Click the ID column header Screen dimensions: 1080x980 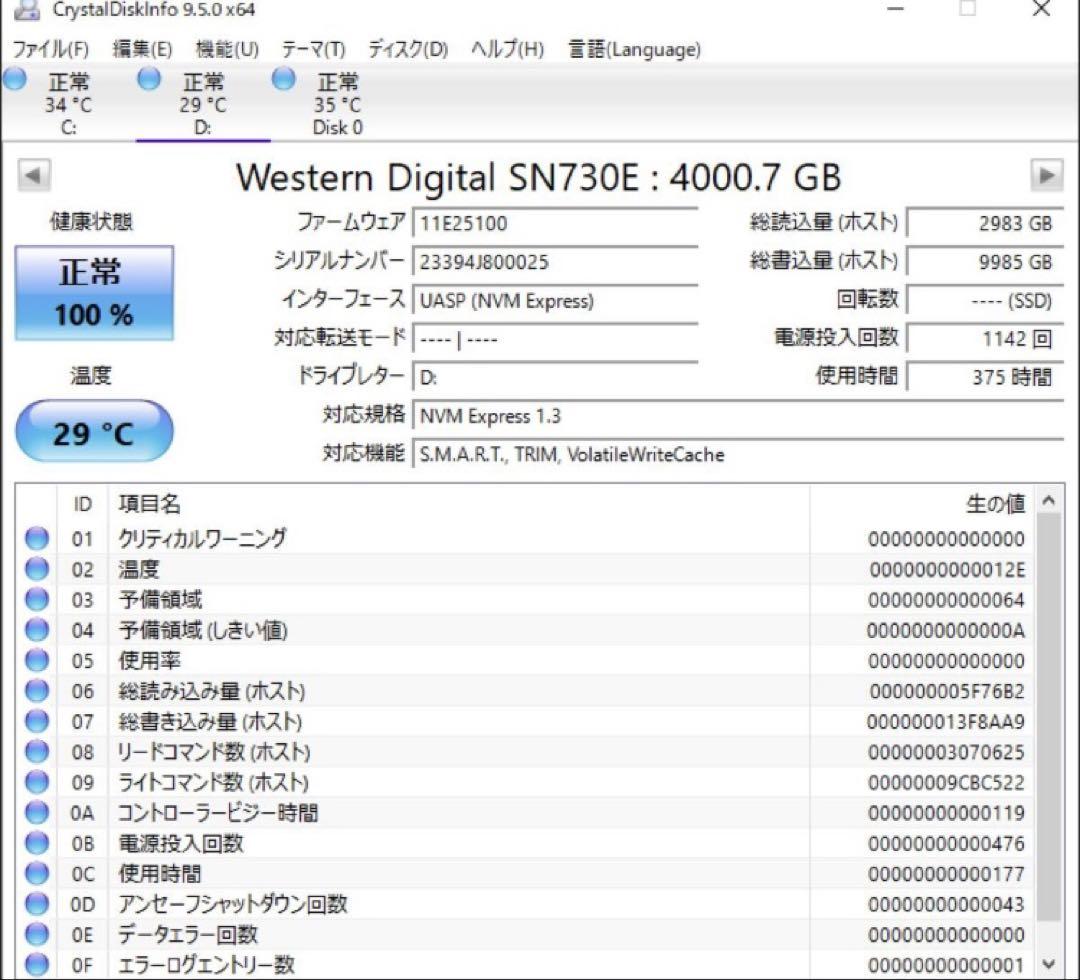click(82, 504)
